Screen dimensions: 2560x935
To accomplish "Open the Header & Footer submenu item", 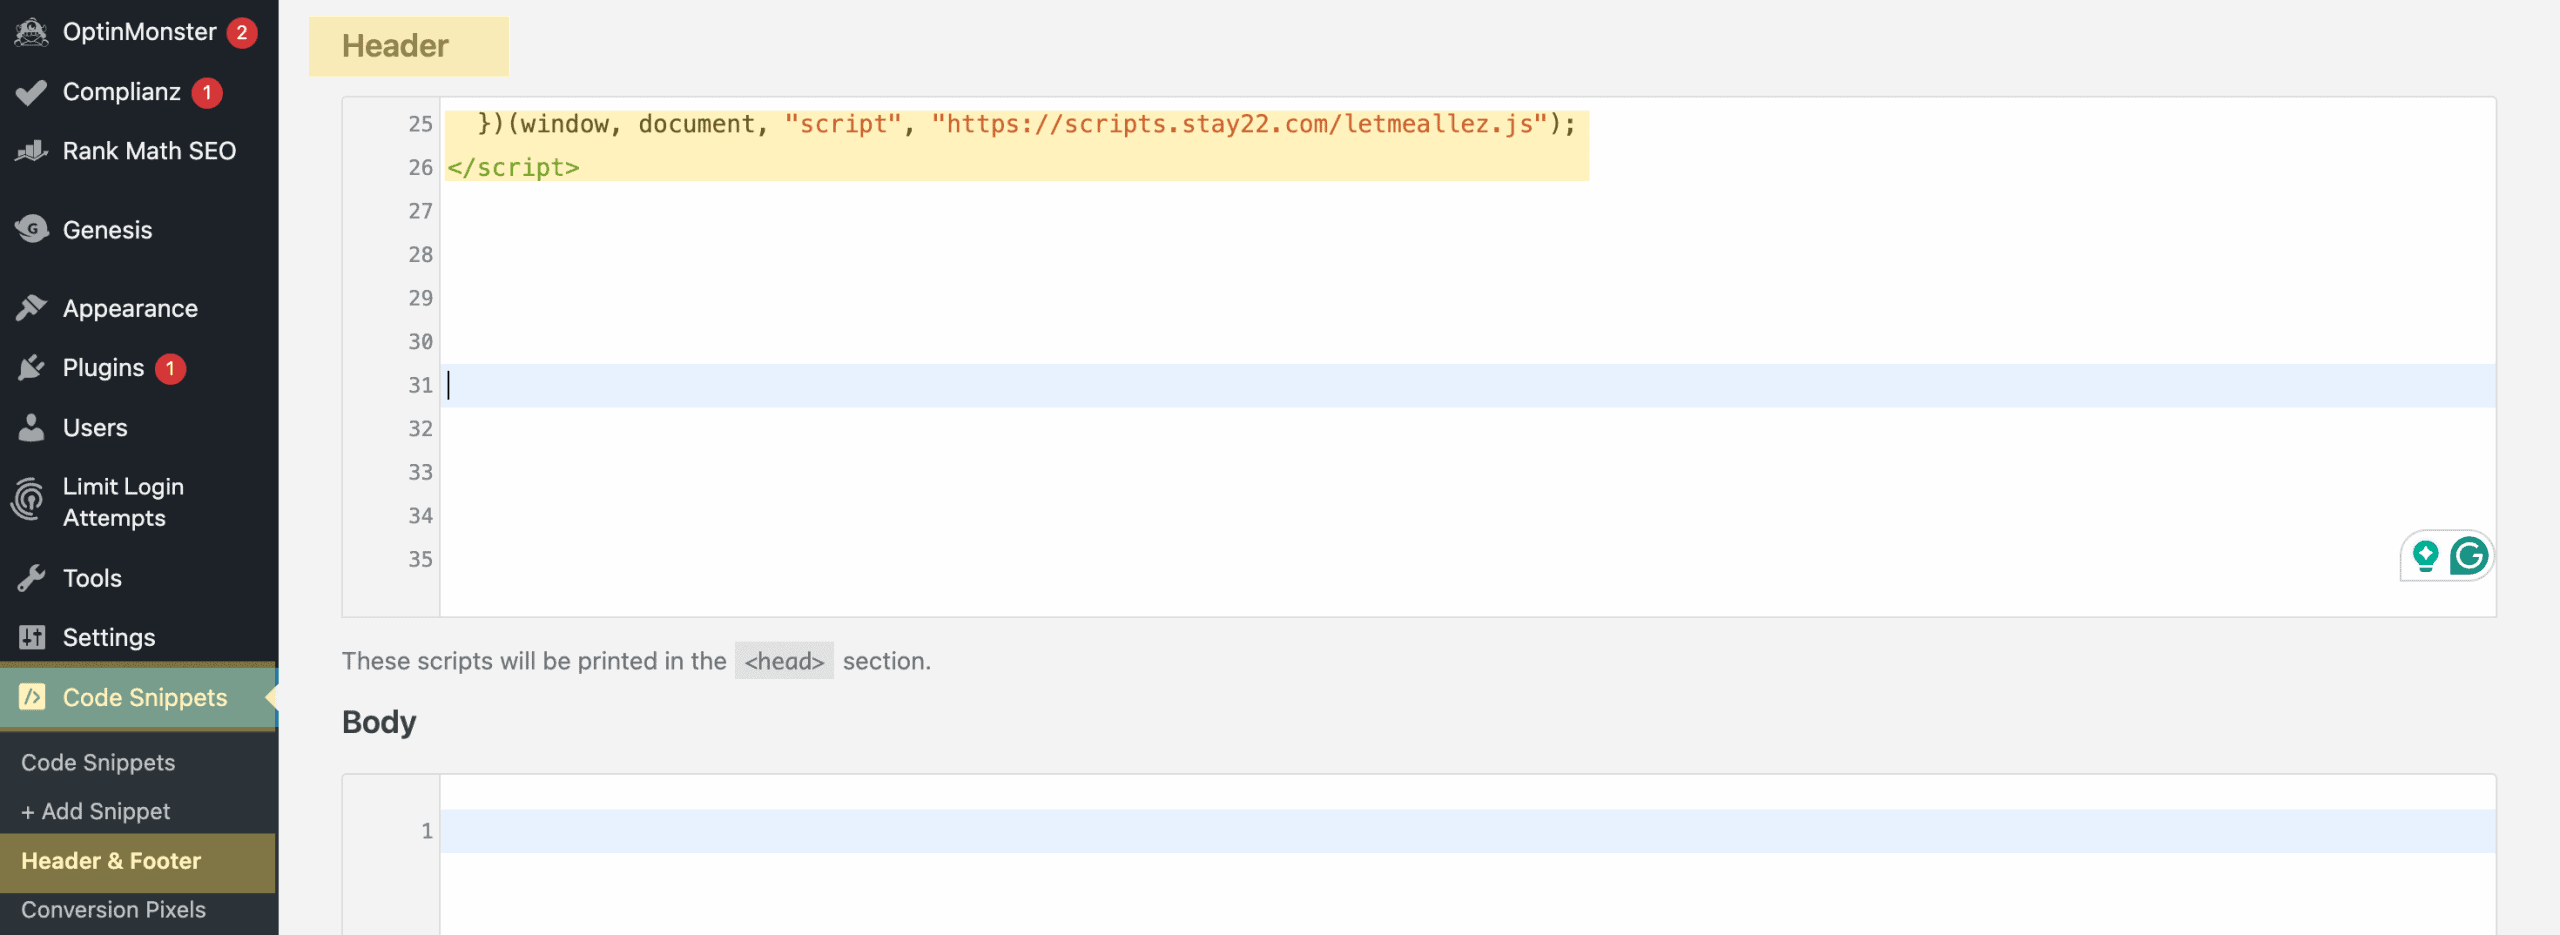I will 111,861.
